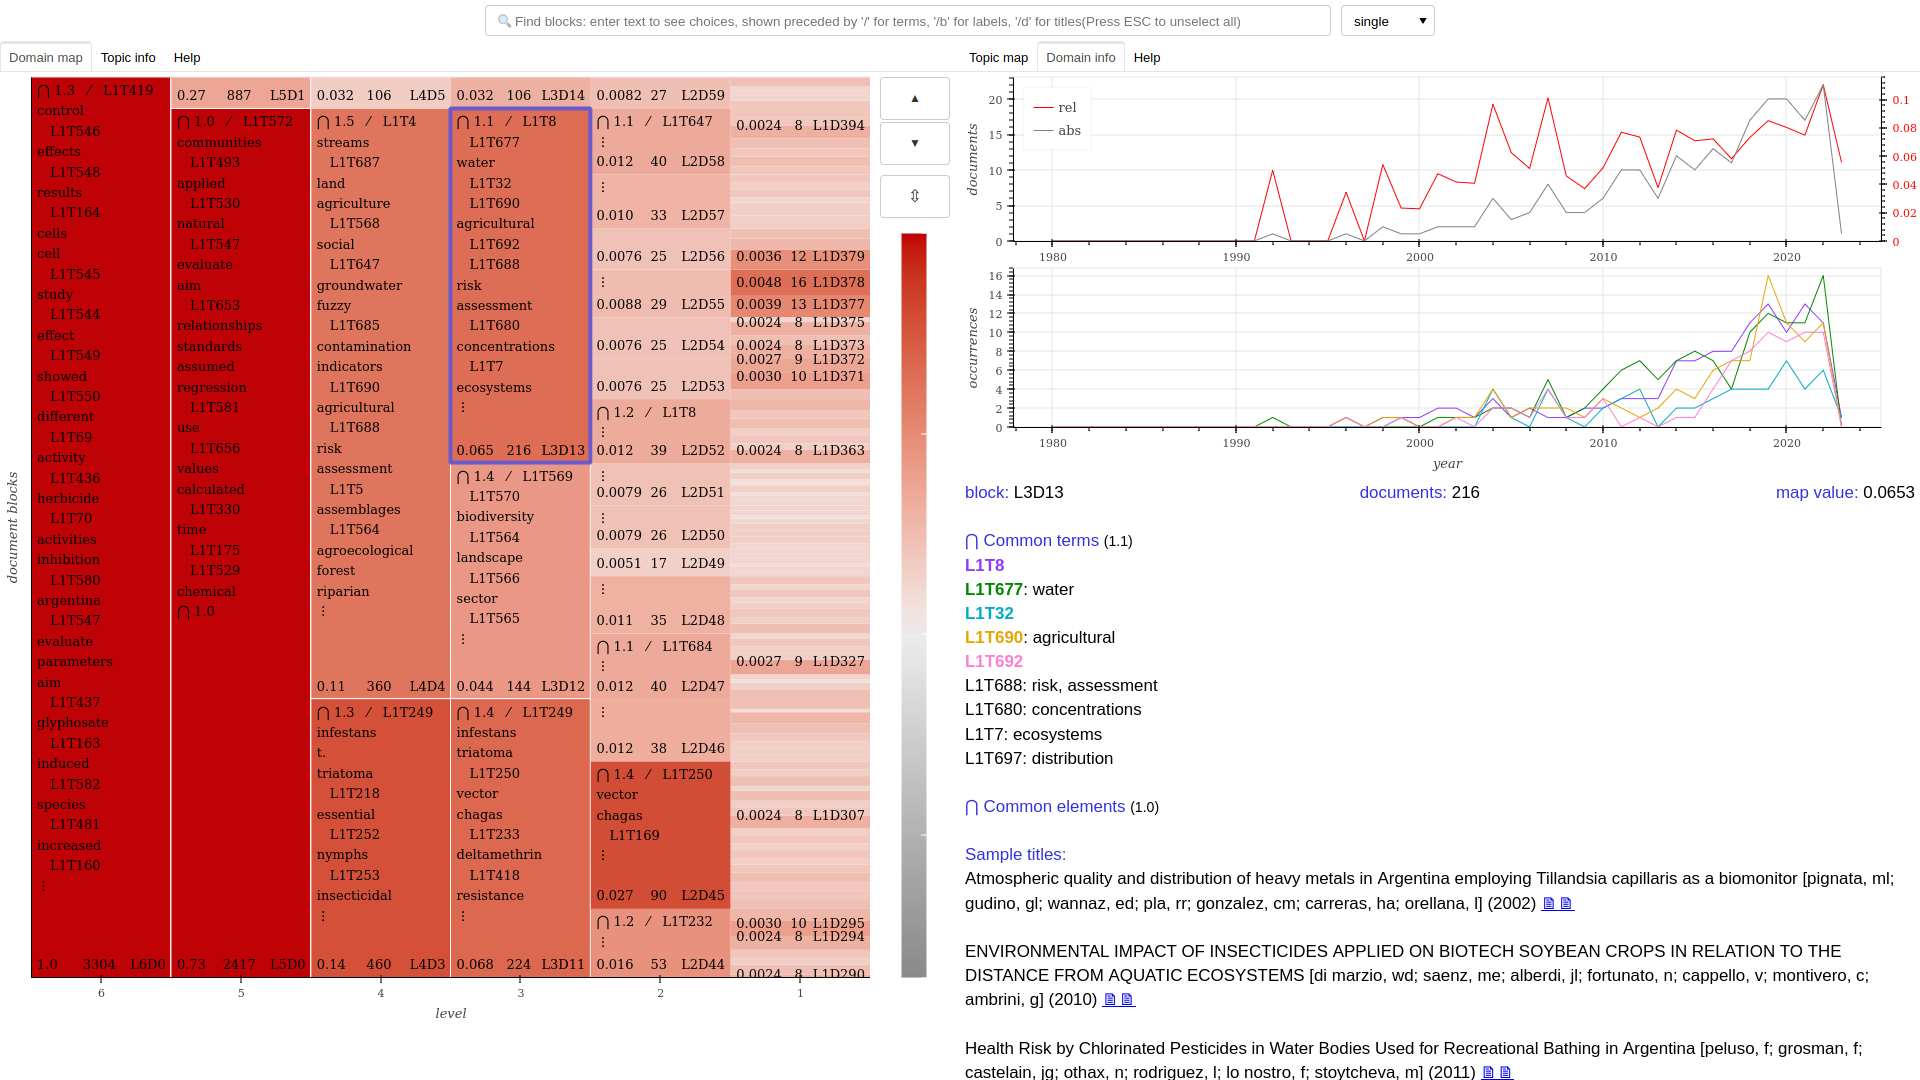Switch to the left Topic info tab

point(128,58)
